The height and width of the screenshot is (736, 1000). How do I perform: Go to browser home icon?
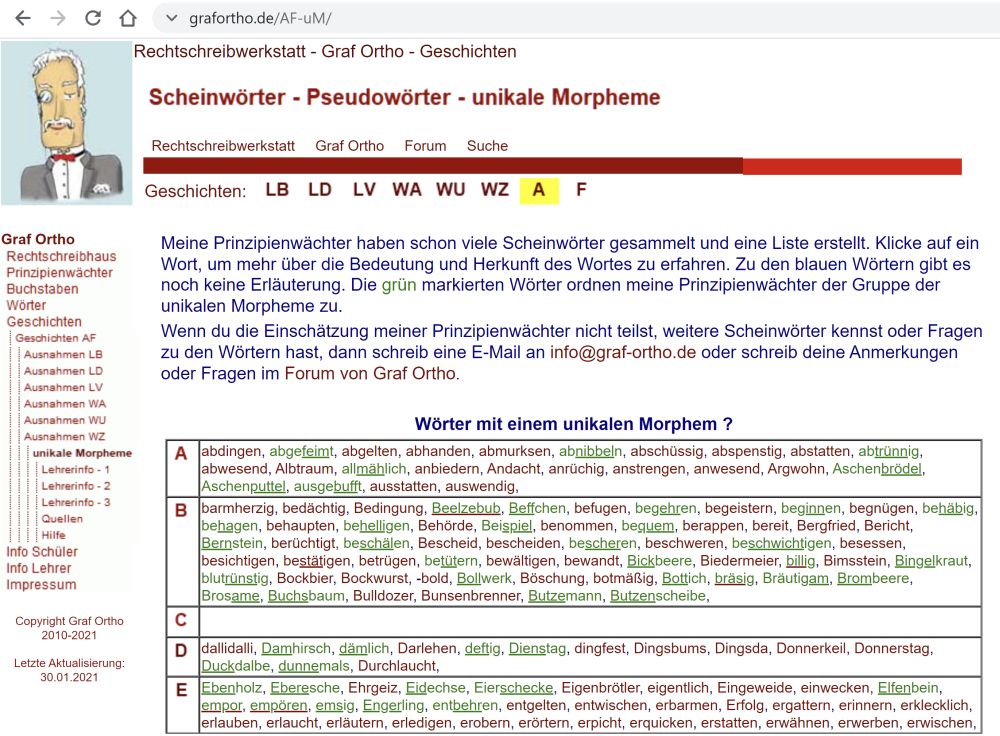(127, 18)
